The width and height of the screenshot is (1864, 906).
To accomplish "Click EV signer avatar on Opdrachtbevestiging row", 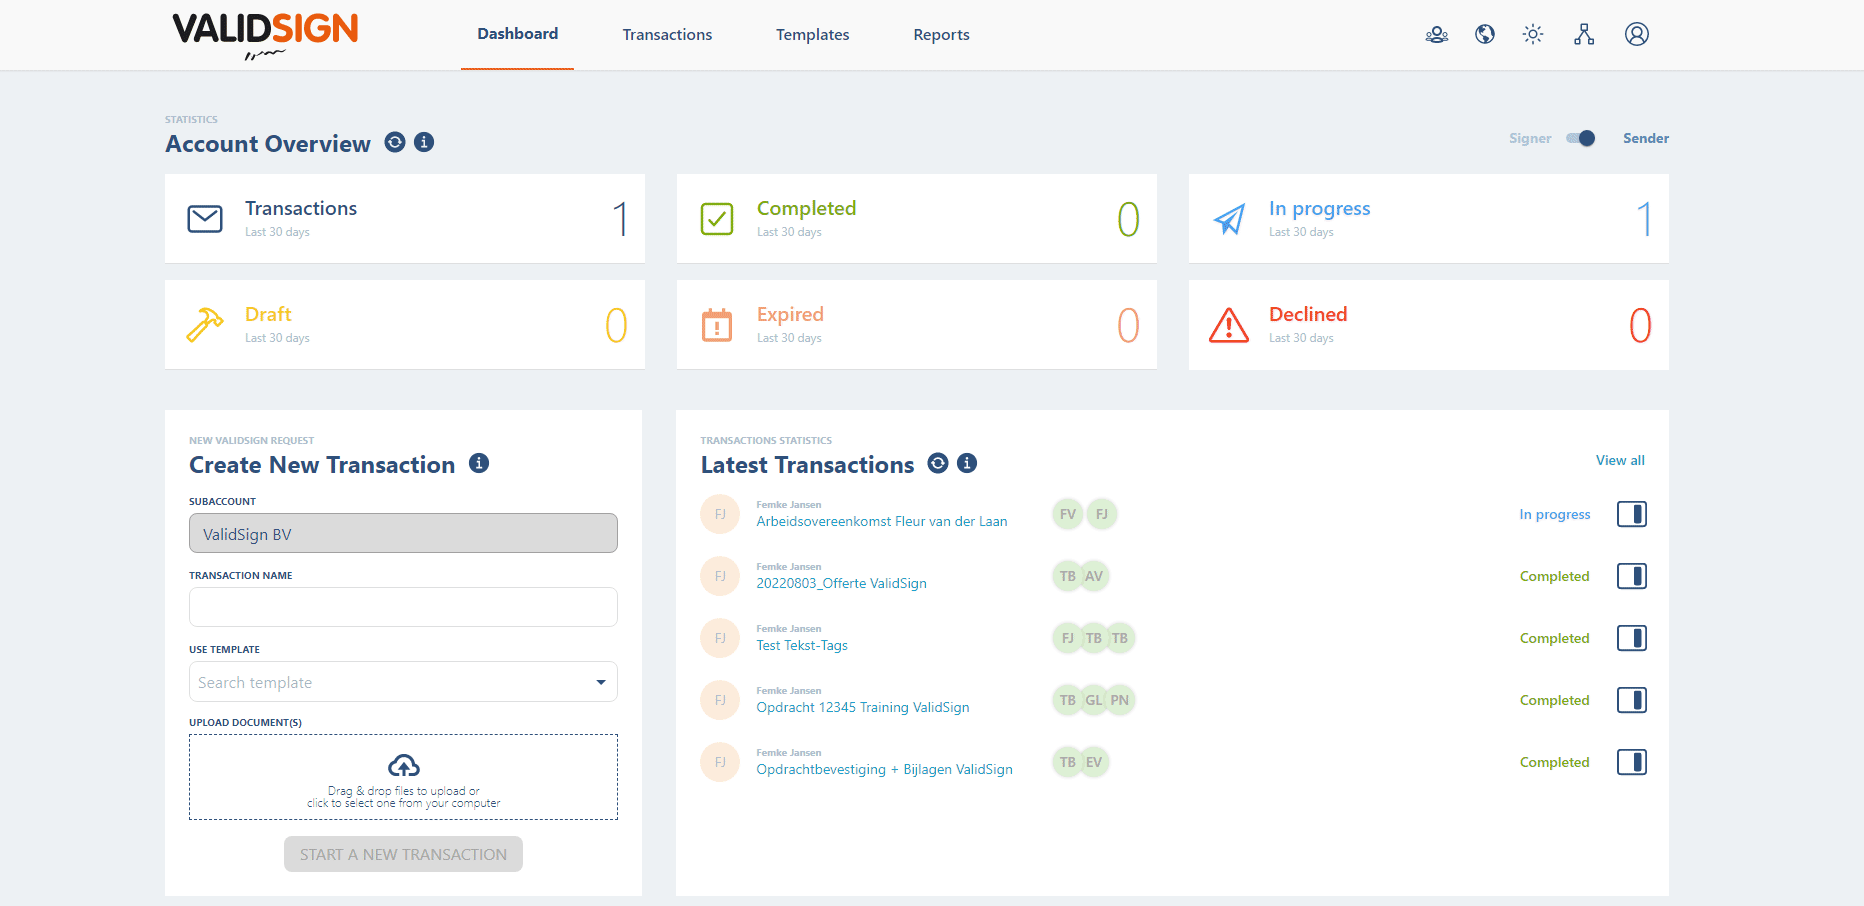I will (x=1094, y=762).
